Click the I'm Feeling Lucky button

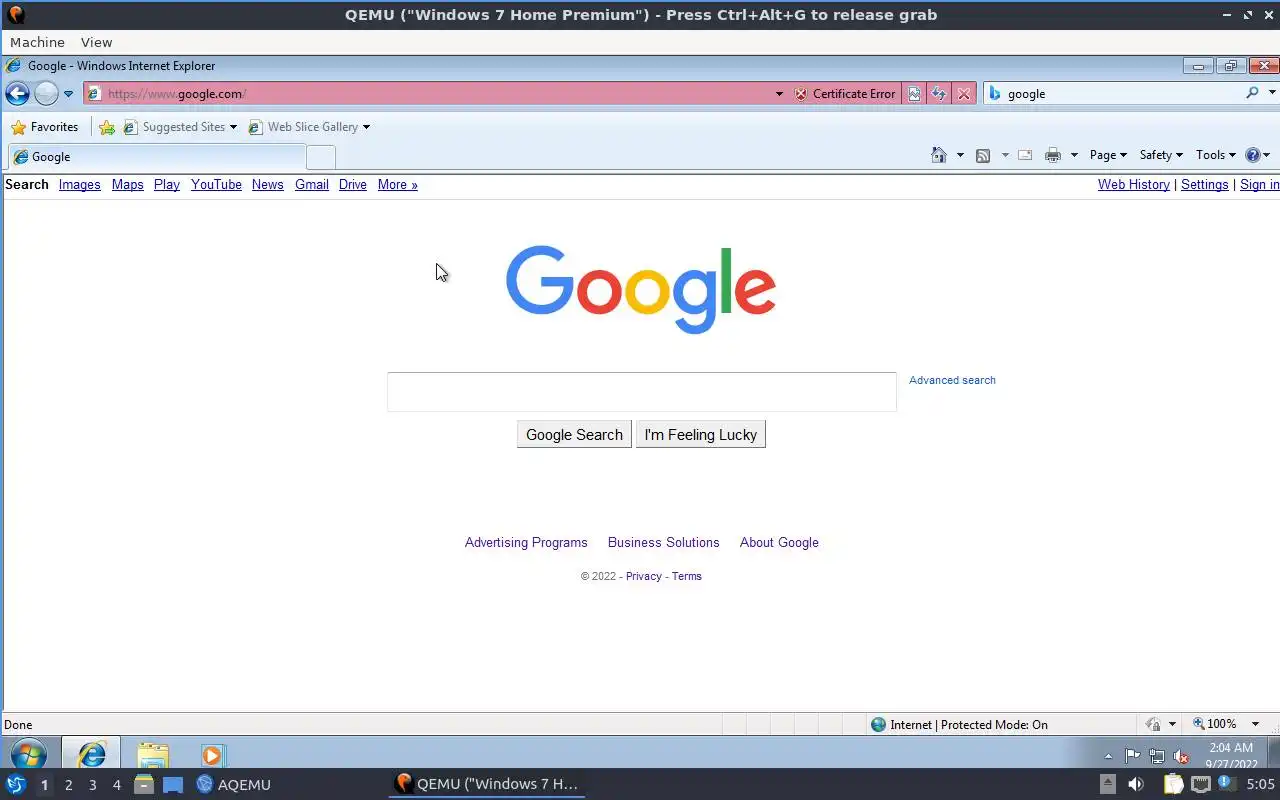click(700, 435)
